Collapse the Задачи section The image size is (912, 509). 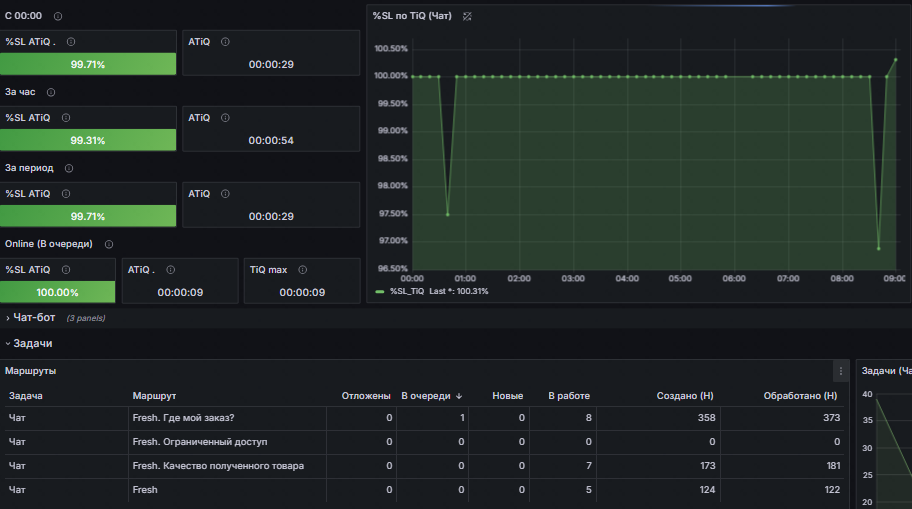click(x=33, y=344)
